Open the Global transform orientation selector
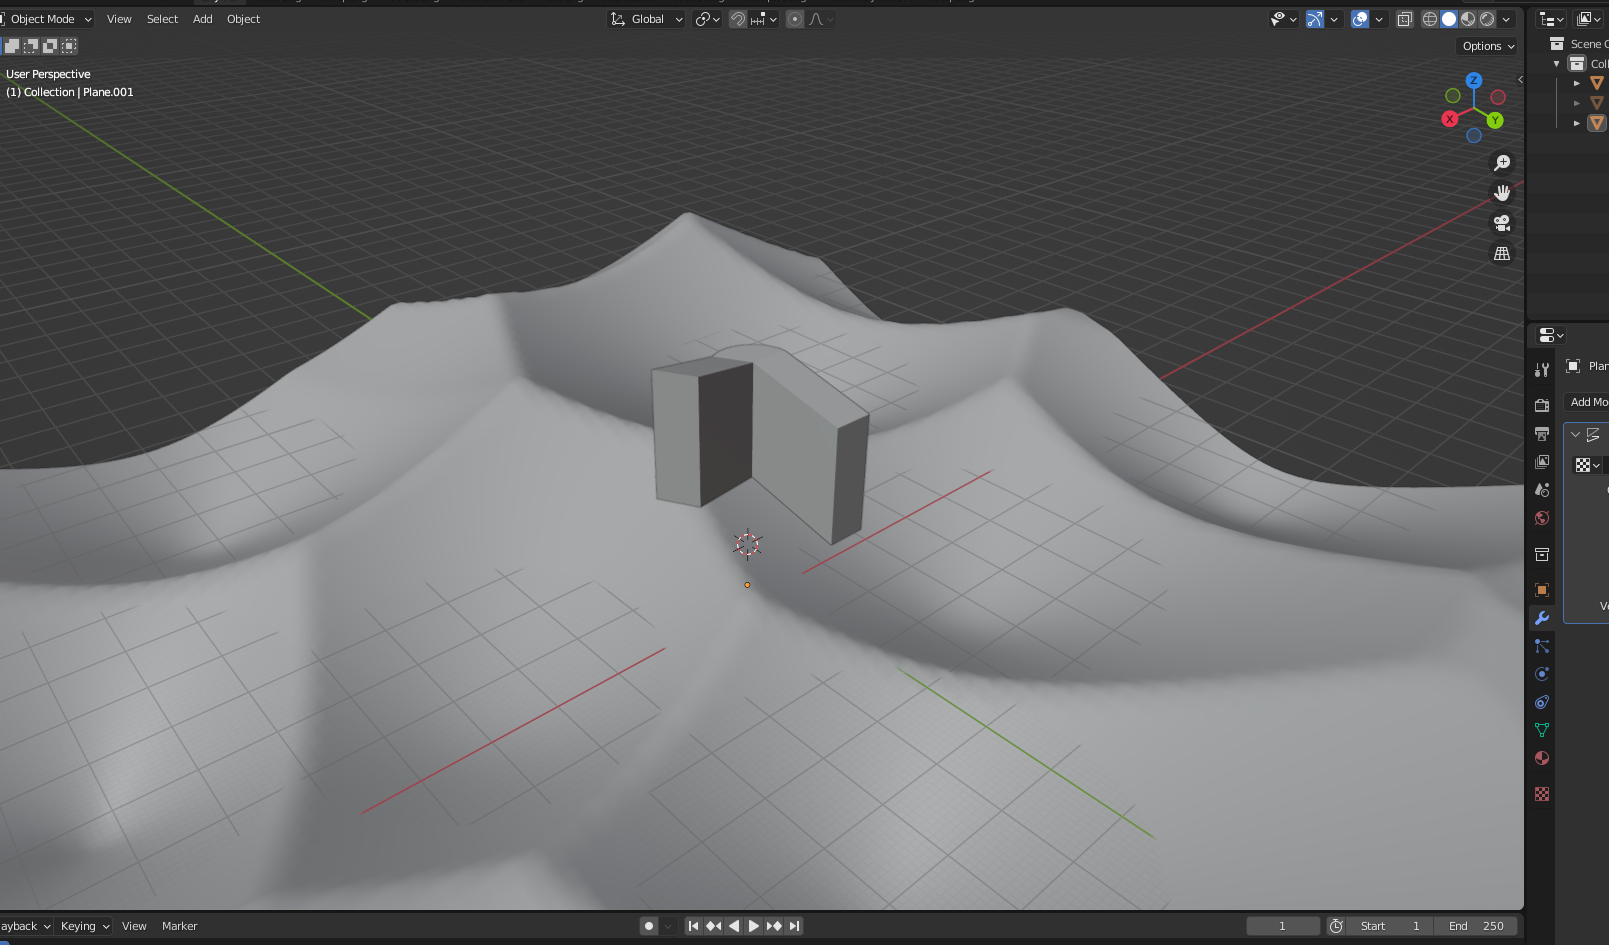1609x945 pixels. point(645,18)
